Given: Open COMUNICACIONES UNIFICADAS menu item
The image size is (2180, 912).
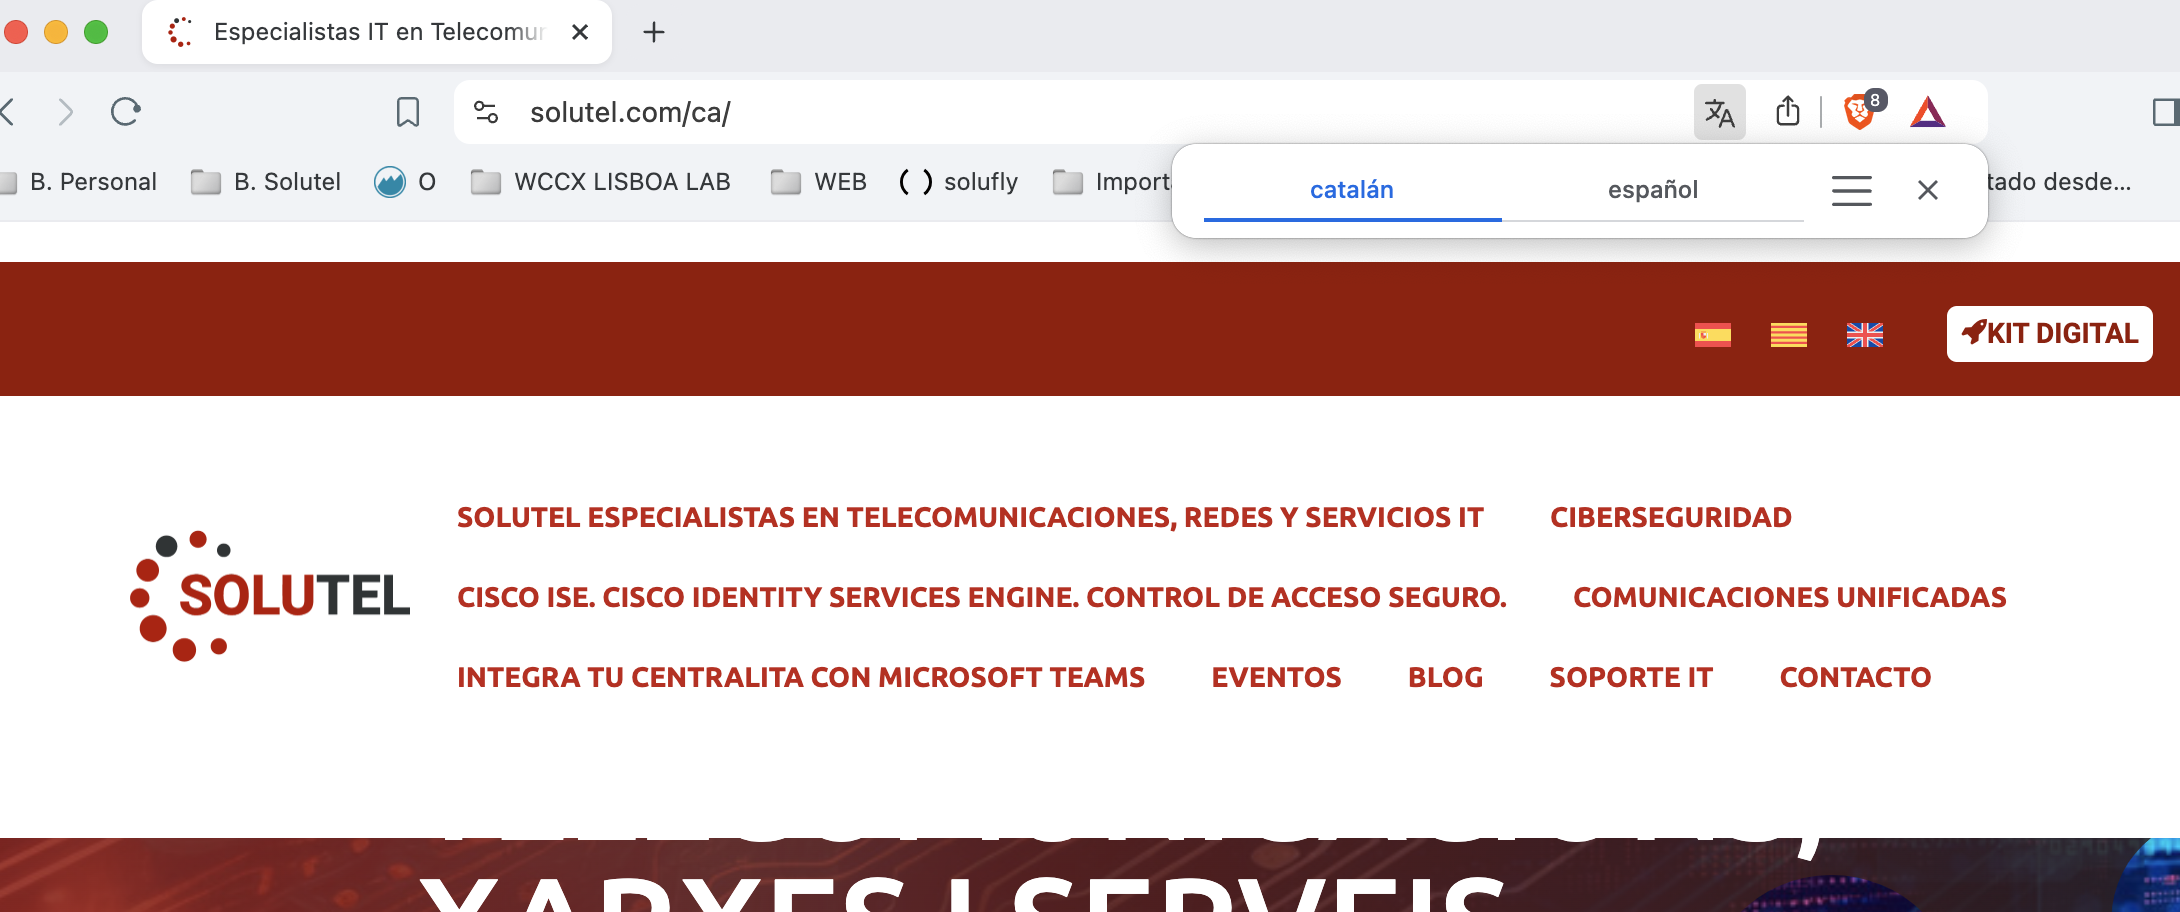Looking at the screenshot, I should point(1790,597).
